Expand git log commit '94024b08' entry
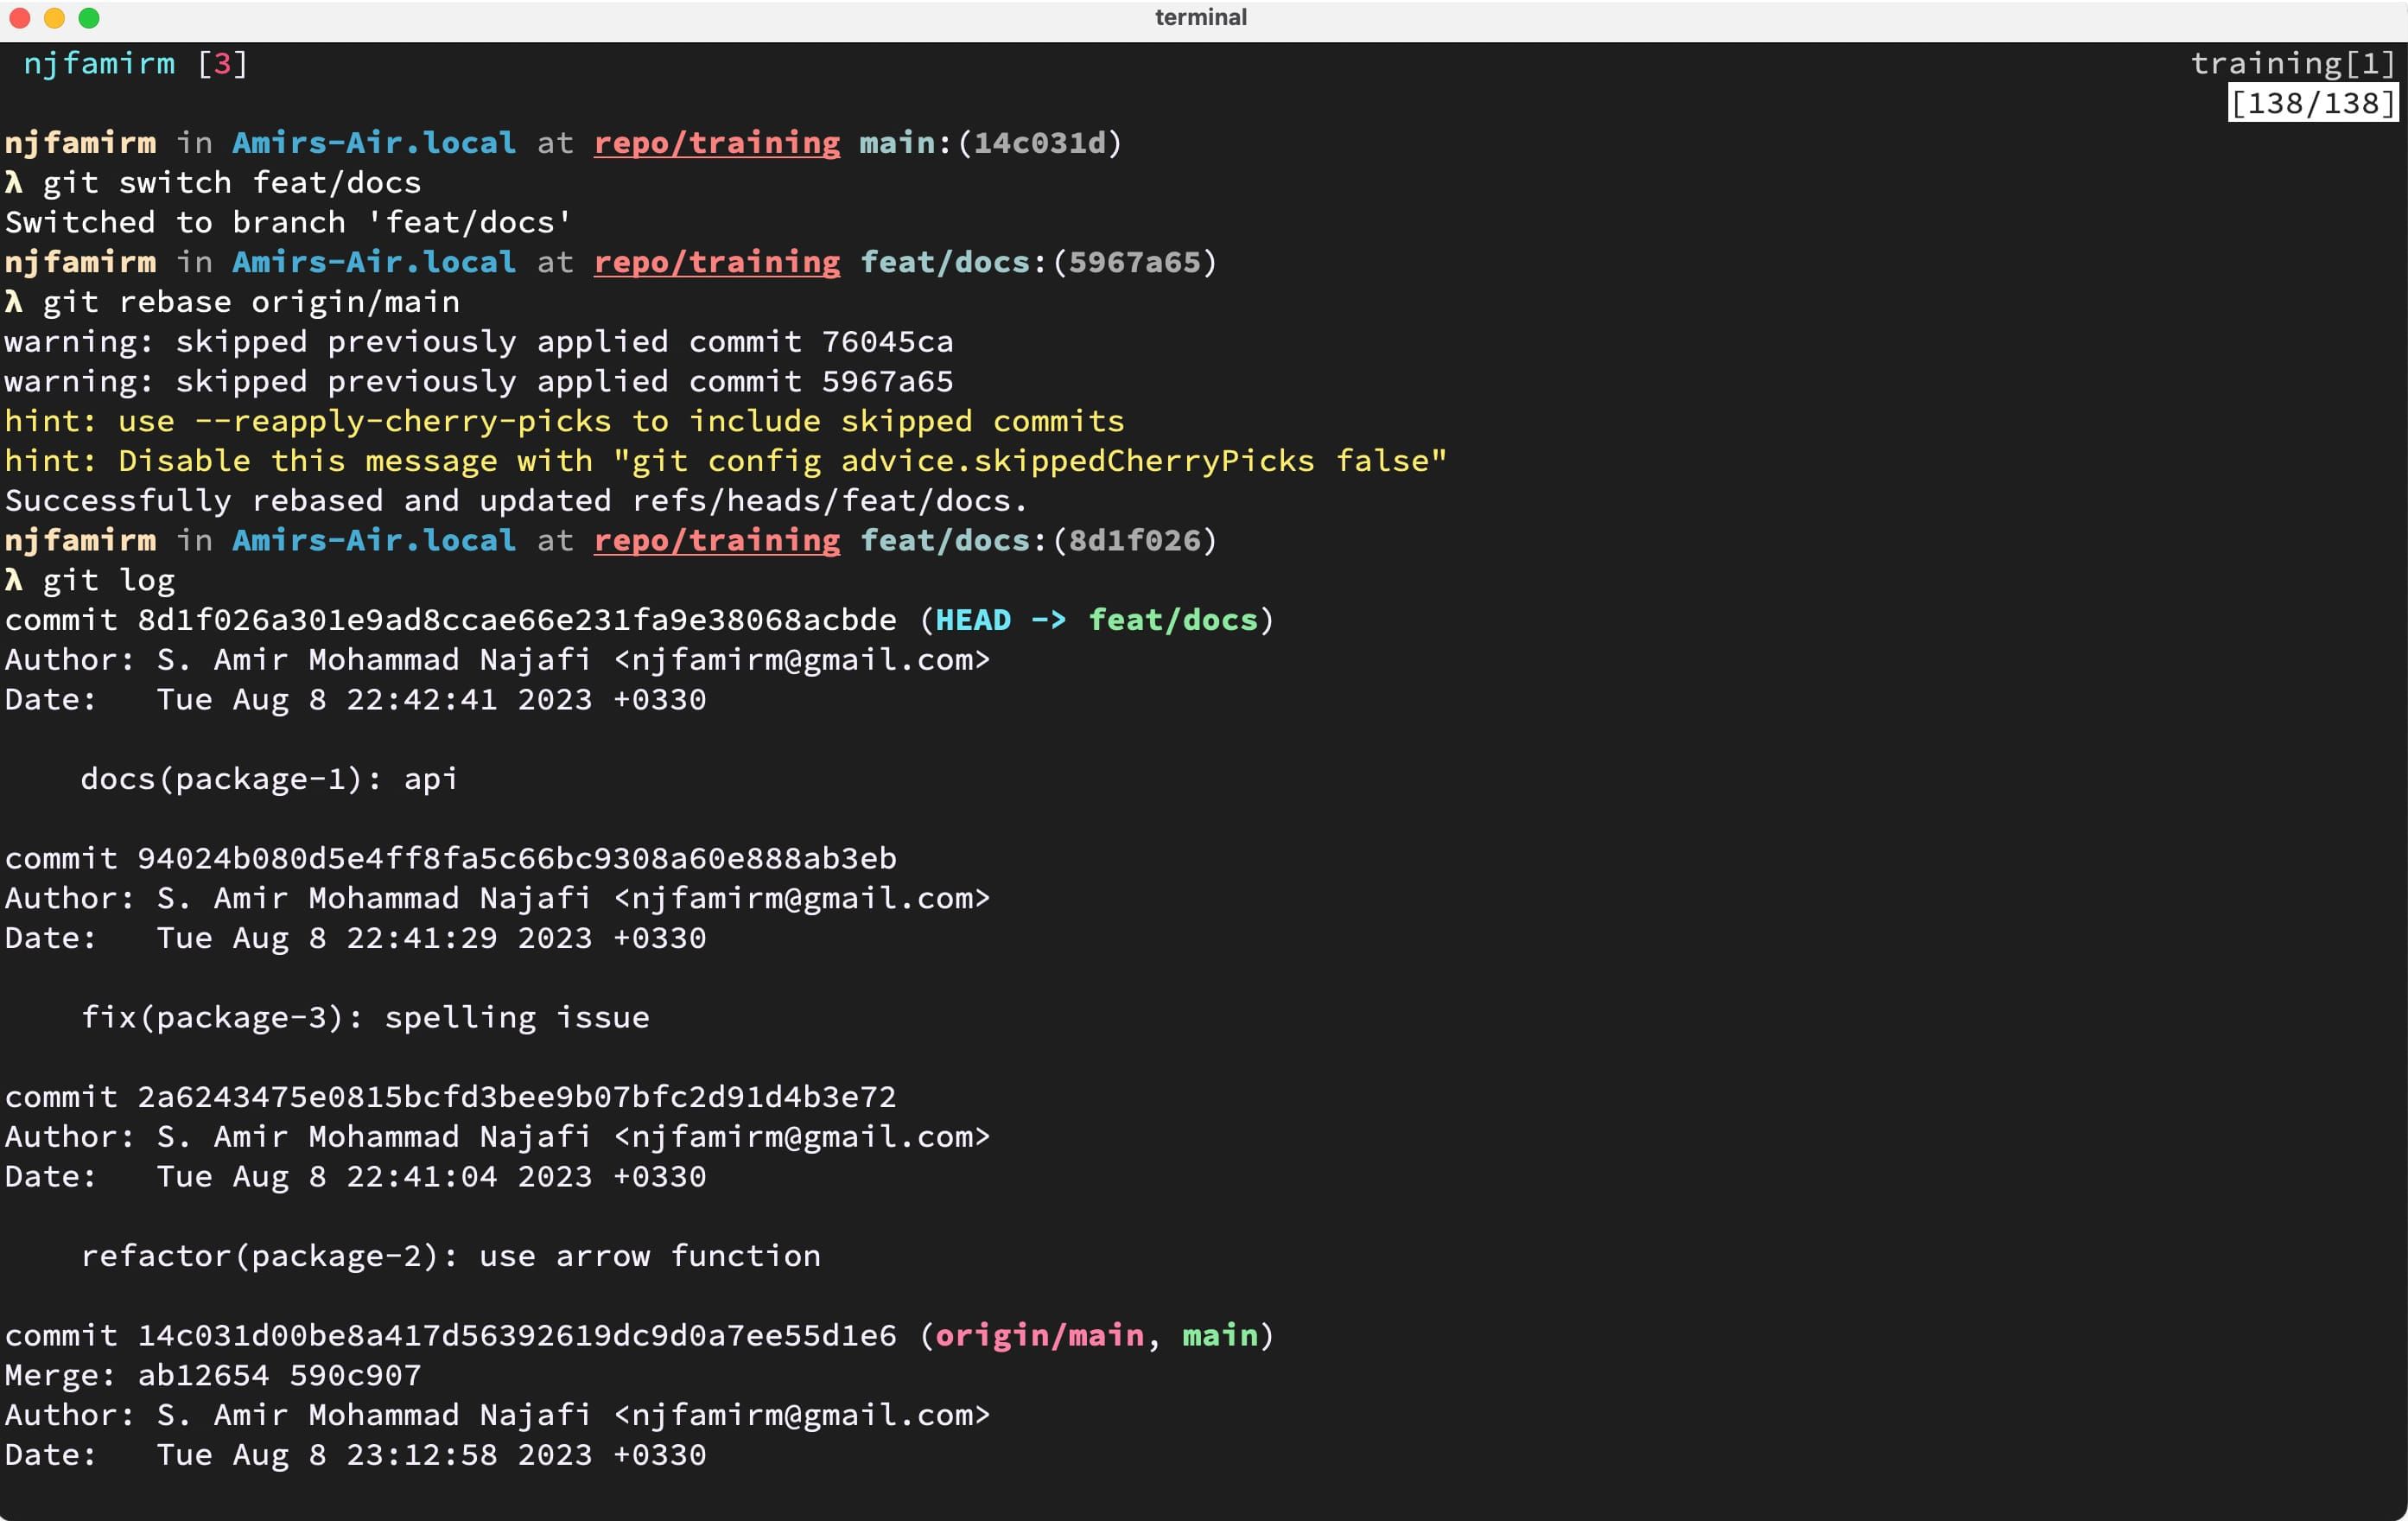Image resolution: width=2408 pixels, height=1521 pixels. pyautogui.click(x=452, y=859)
